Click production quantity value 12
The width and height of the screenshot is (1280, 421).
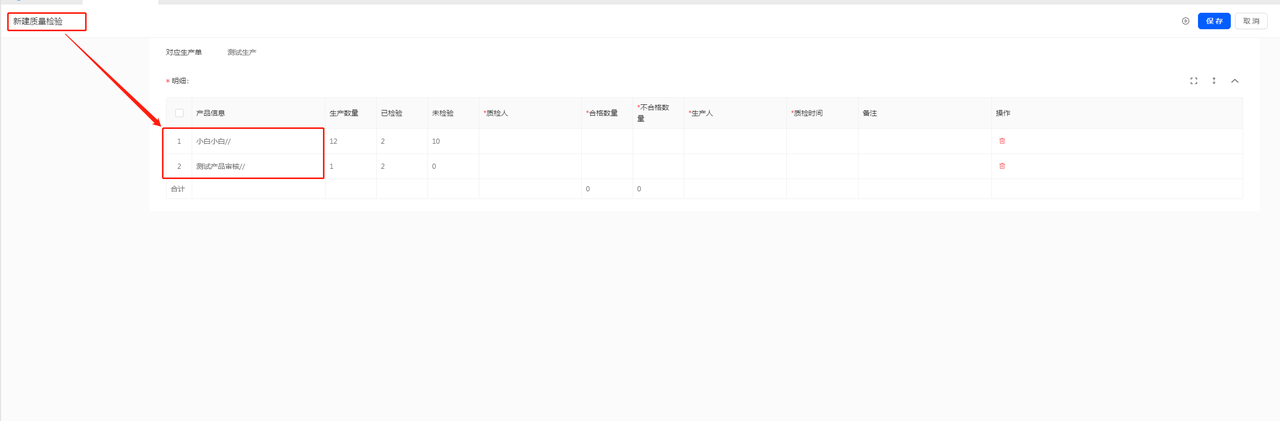point(334,141)
